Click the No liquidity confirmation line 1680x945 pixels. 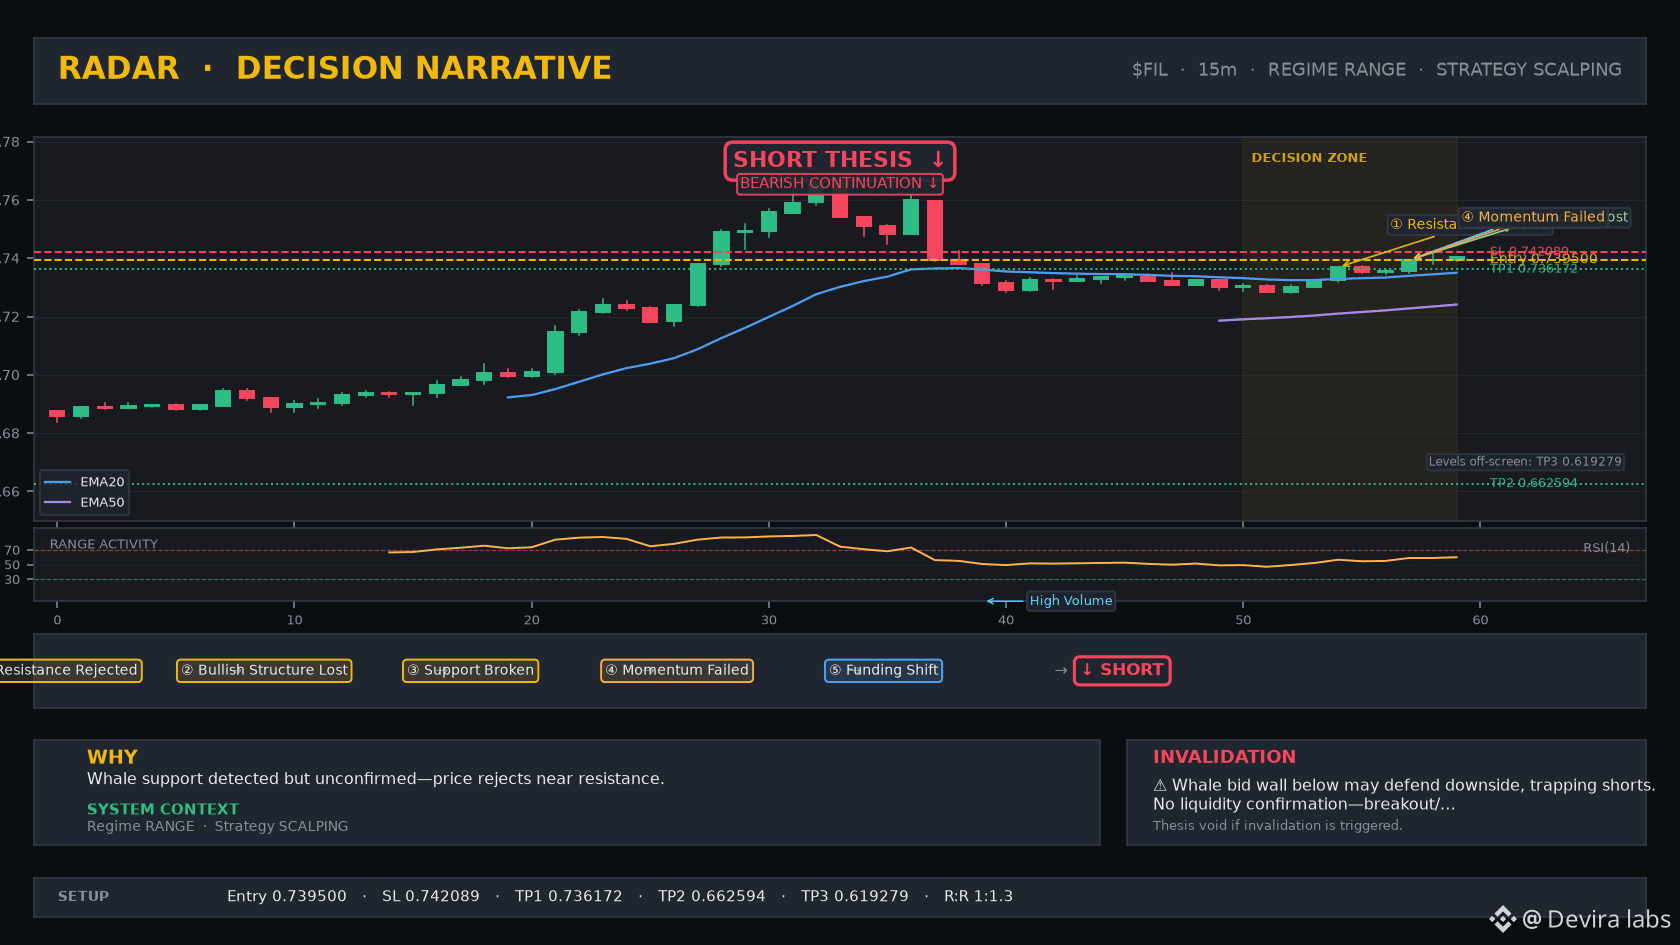click(1304, 804)
